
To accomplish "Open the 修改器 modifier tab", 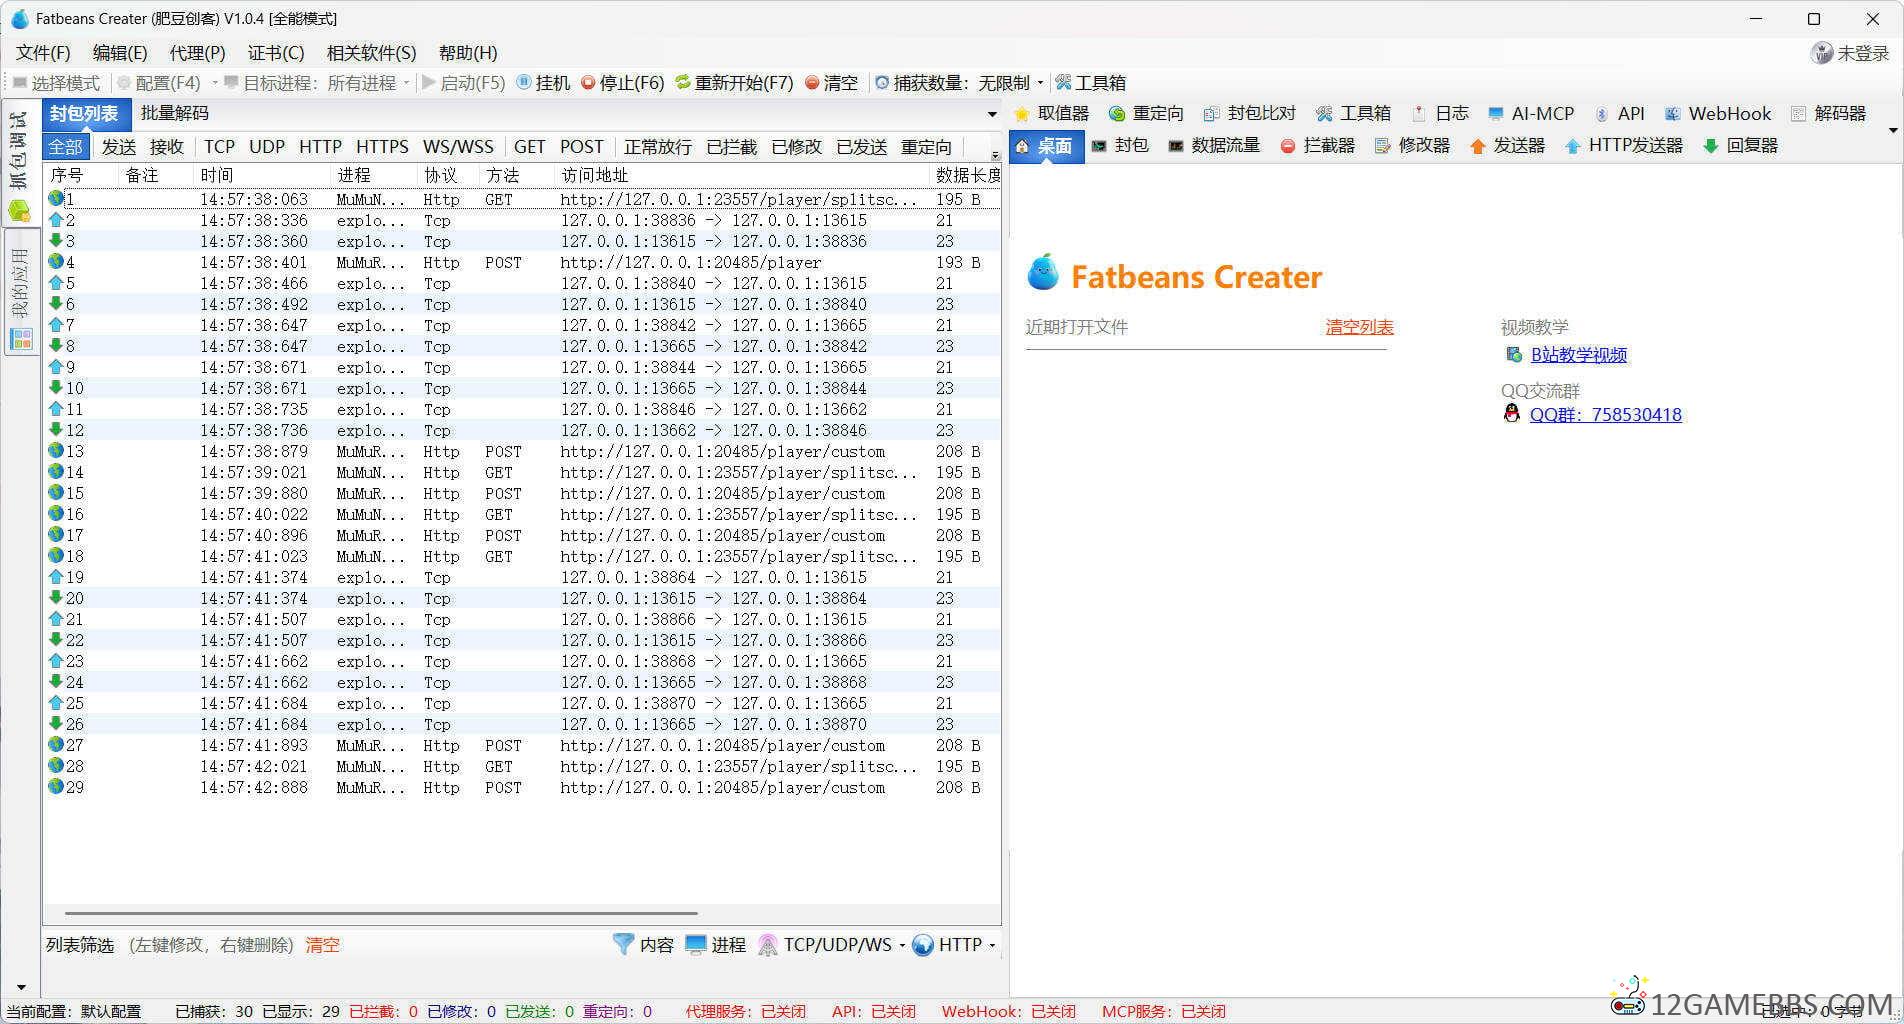I will [1413, 146].
